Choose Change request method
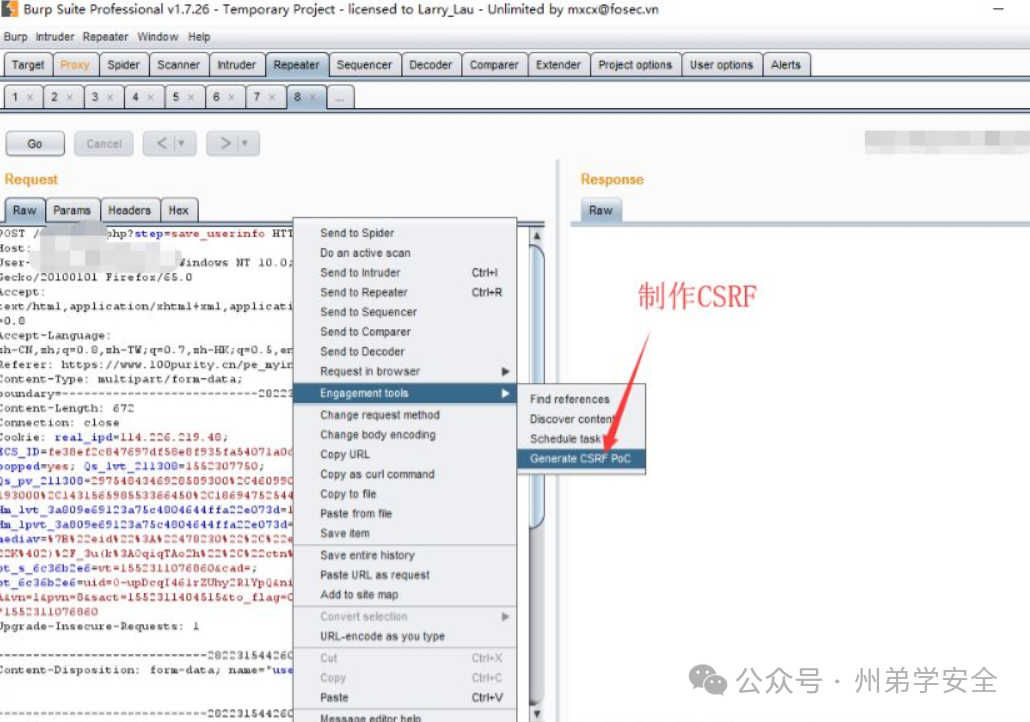The width and height of the screenshot is (1030, 722). pos(405,415)
